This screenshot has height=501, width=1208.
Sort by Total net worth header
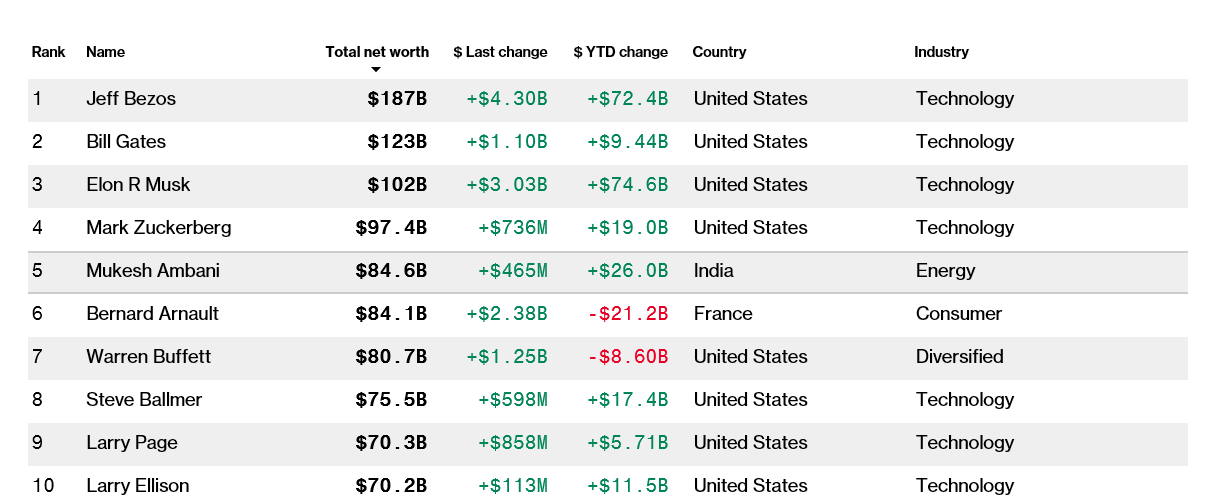[377, 52]
